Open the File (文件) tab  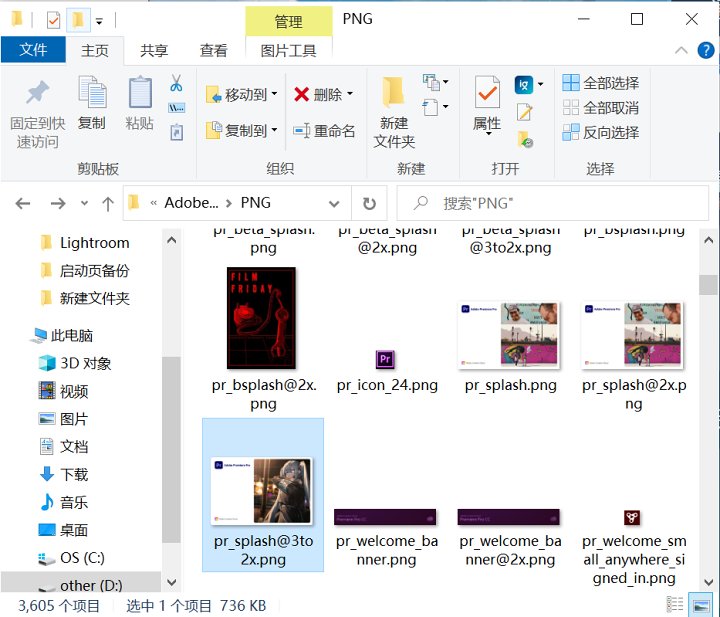pos(33,50)
